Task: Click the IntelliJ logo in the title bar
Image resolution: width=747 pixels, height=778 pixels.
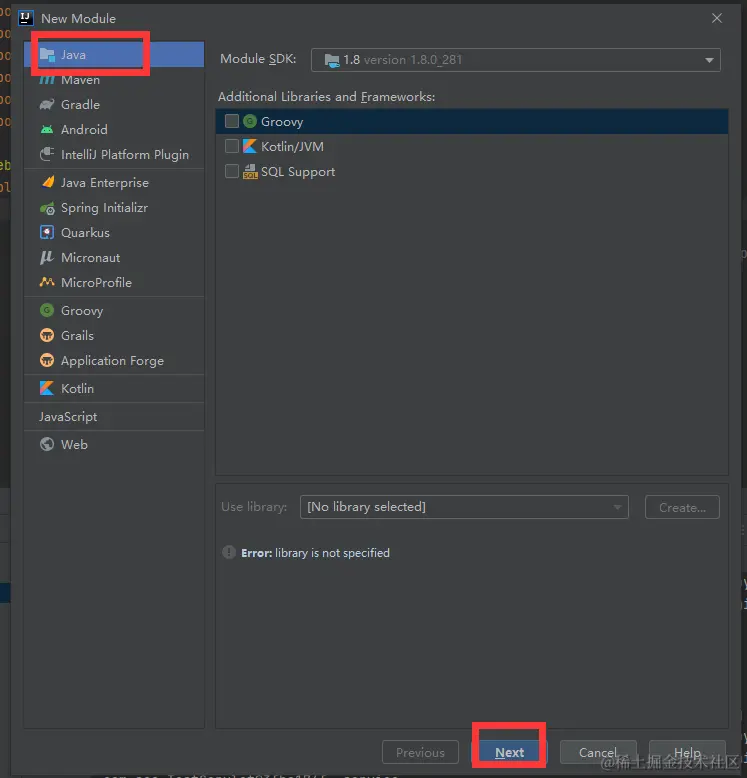Action: [26, 18]
